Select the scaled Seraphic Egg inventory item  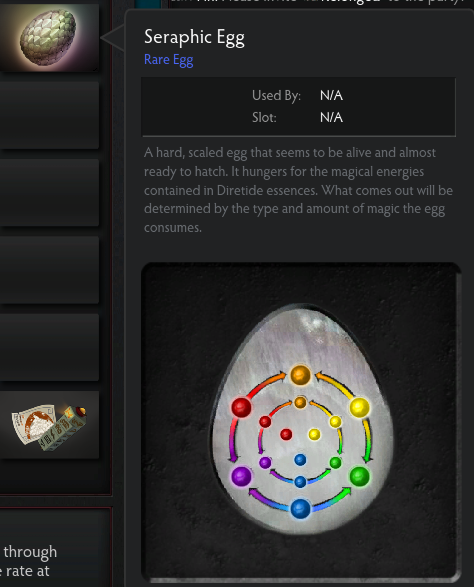tap(49, 37)
